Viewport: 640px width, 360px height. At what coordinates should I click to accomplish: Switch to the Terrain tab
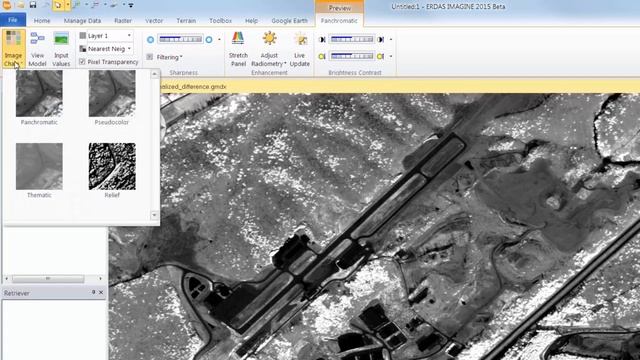click(x=186, y=20)
